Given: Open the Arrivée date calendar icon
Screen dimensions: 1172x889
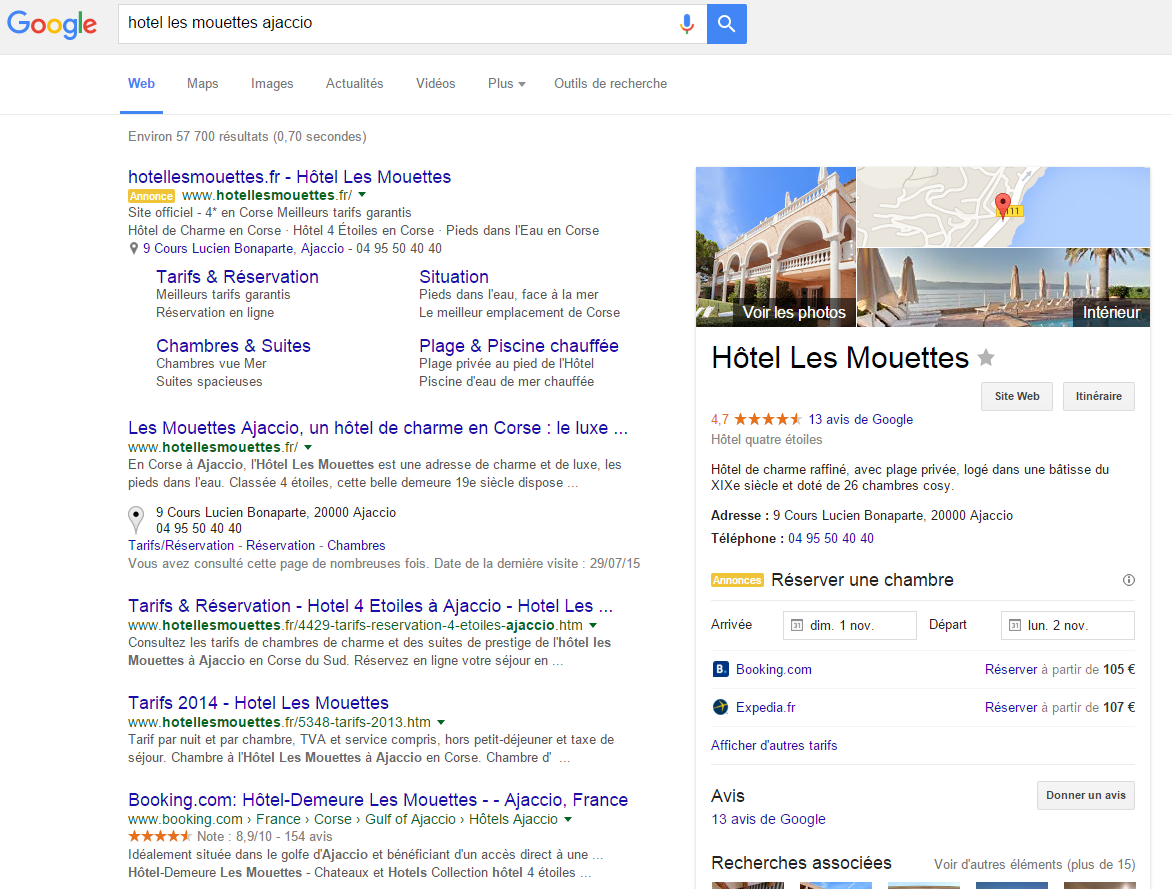Looking at the screenshot, I should (x=797, y=626).
